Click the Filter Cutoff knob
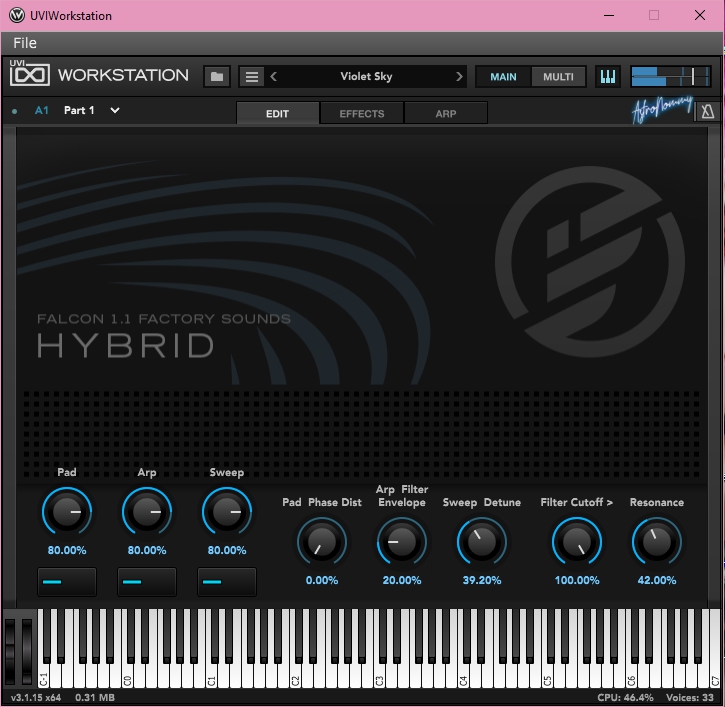 point(577,542)
